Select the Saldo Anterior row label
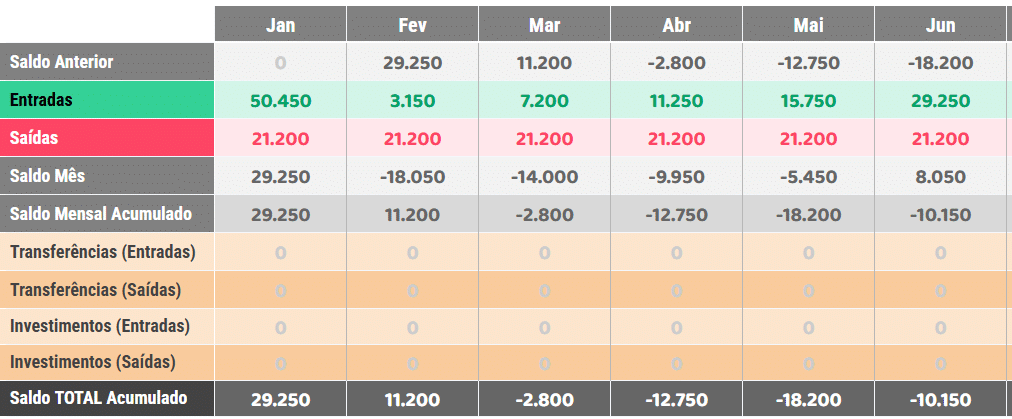The width and height of the screenshot is (1012, 419). (106, 62)
